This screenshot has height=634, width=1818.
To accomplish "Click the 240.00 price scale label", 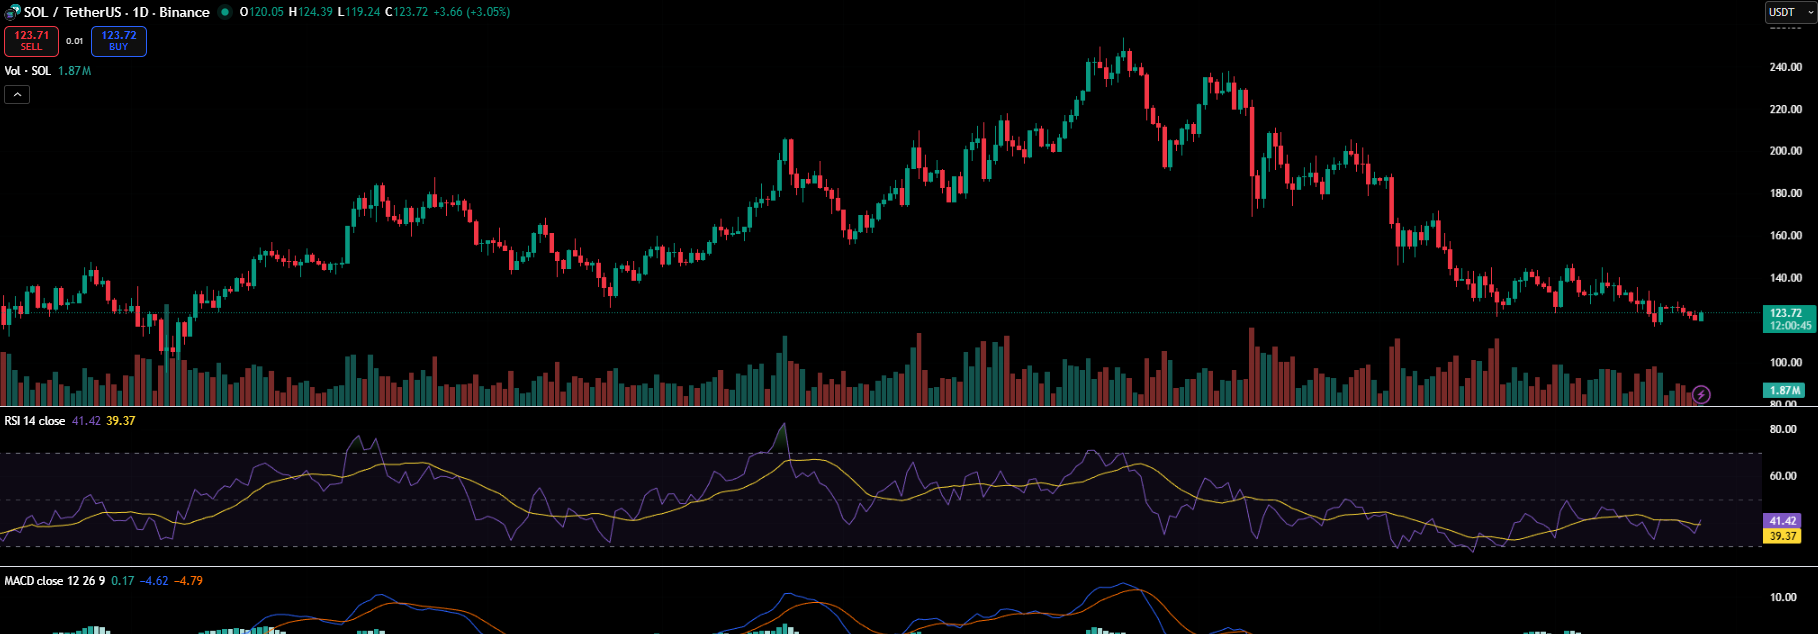I will click(x=1786, y=67).
